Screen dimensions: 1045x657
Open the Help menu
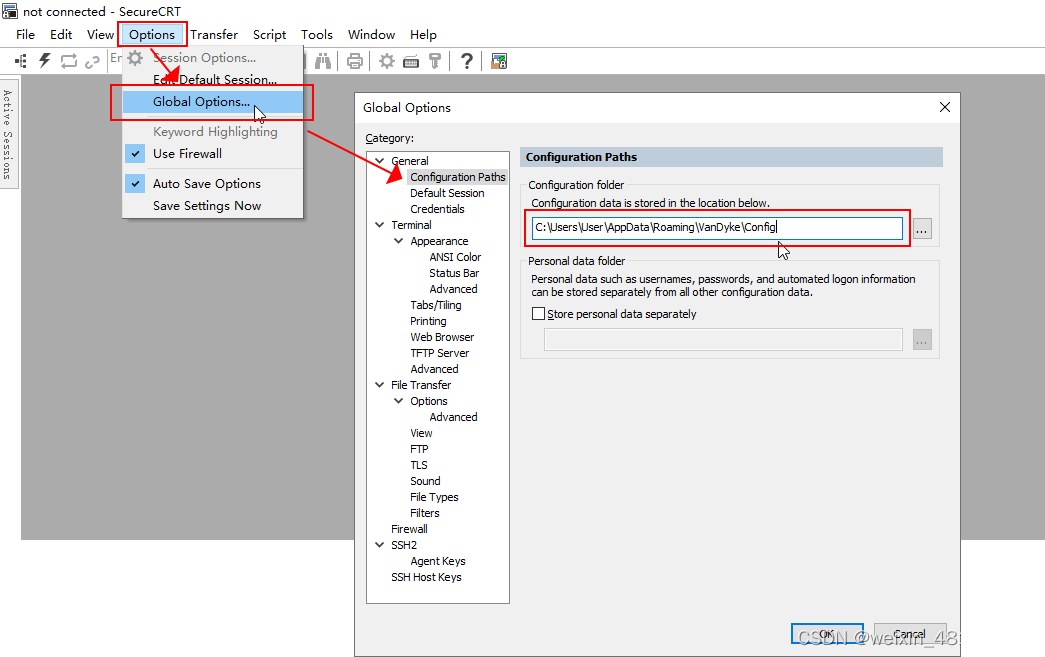(423, 35)
